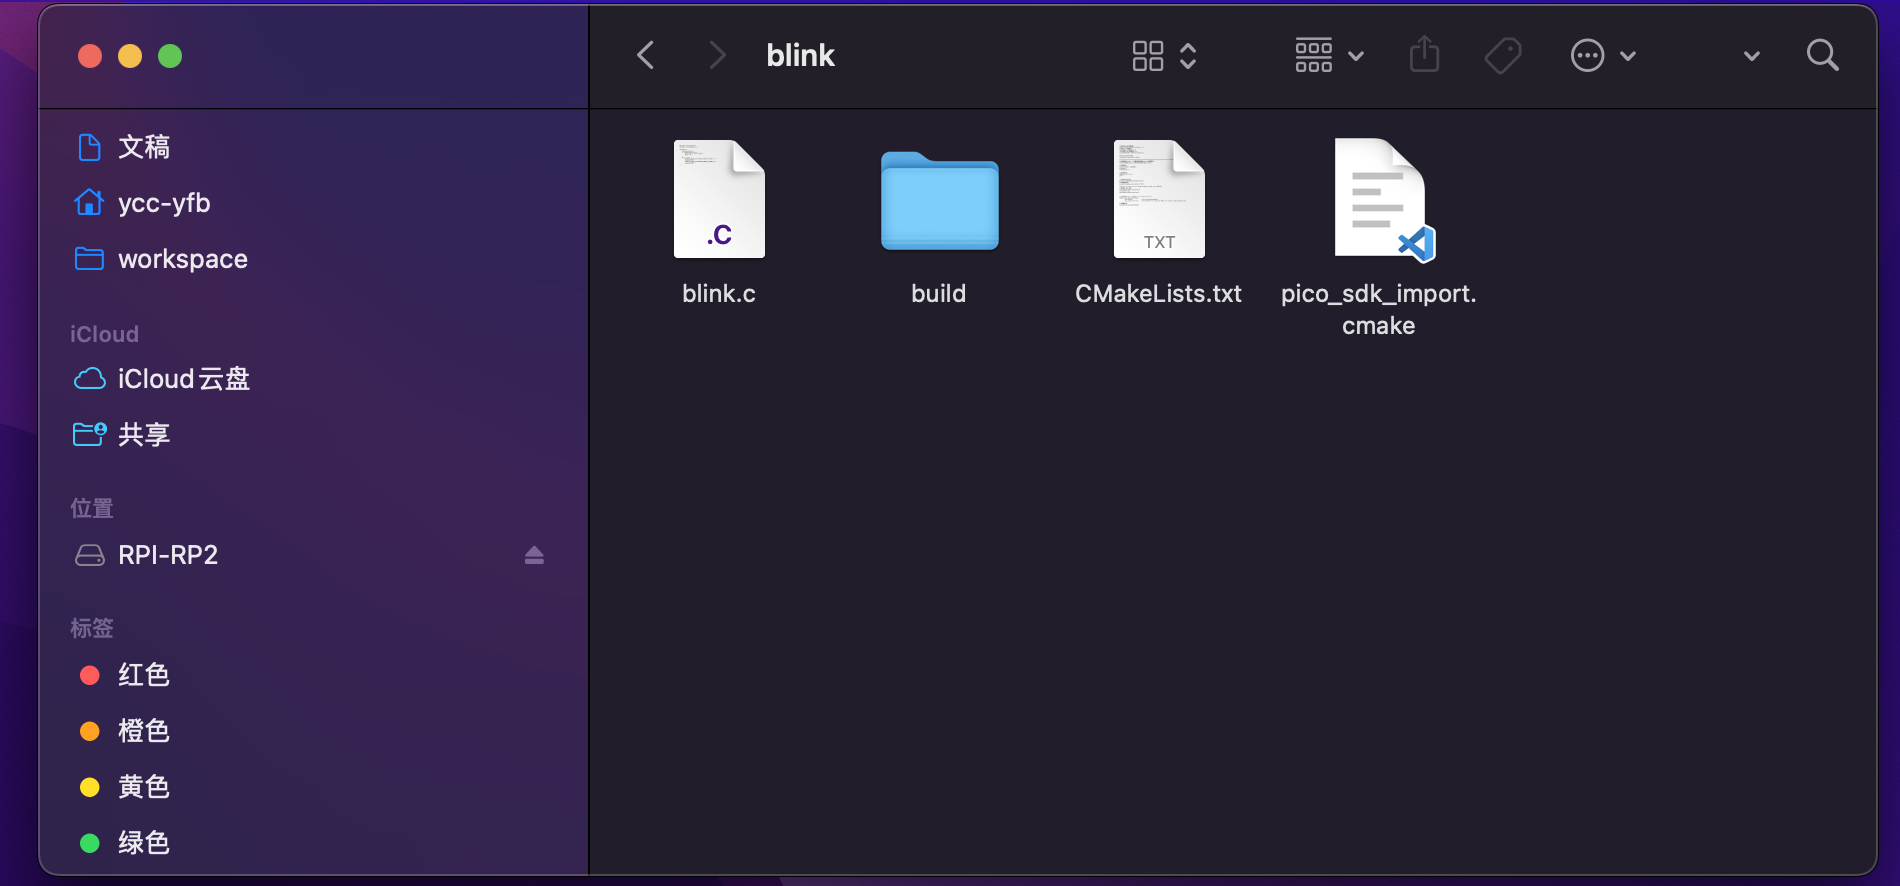Screen dimensions: 1900x886
Task: Select the 橙色 orange tag dot
Action: [x=90, y=731]
